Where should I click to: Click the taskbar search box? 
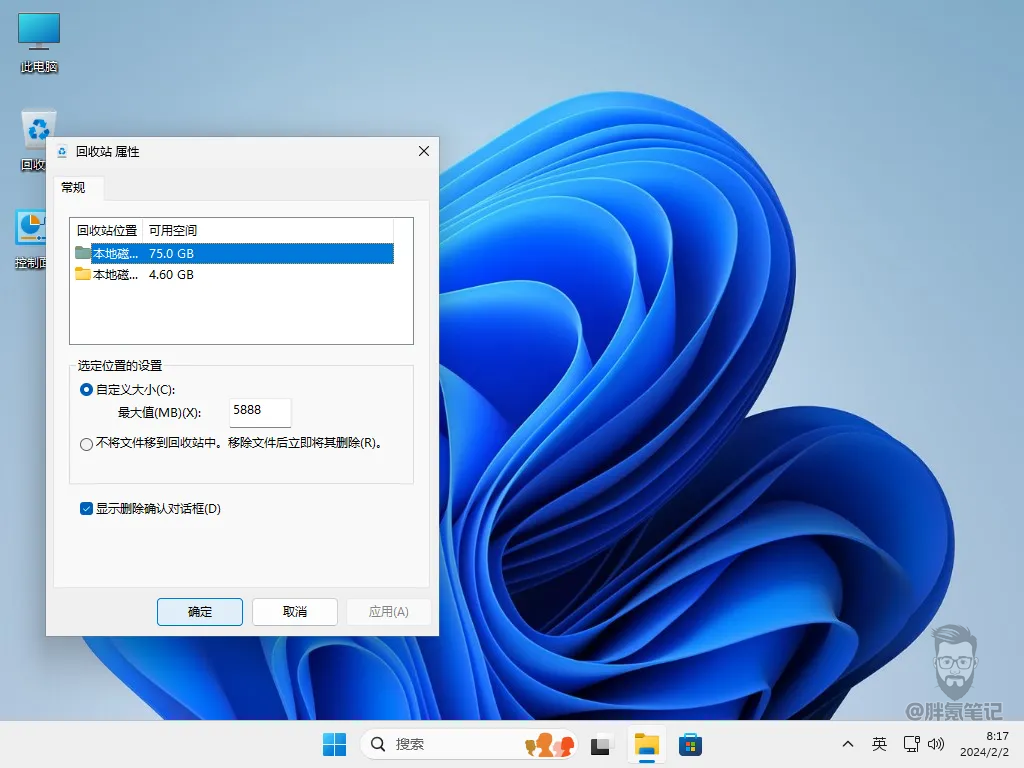(x=469, y=744)
